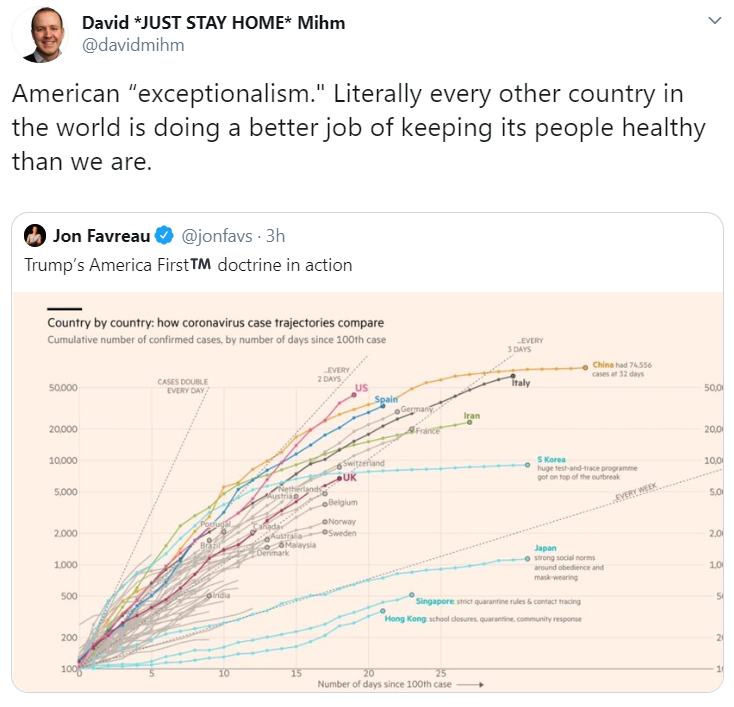Image resolution: width=734 pixels, height=707 pixels.
Task: Open the Jon Favreau display name
Action: [100, 236]
